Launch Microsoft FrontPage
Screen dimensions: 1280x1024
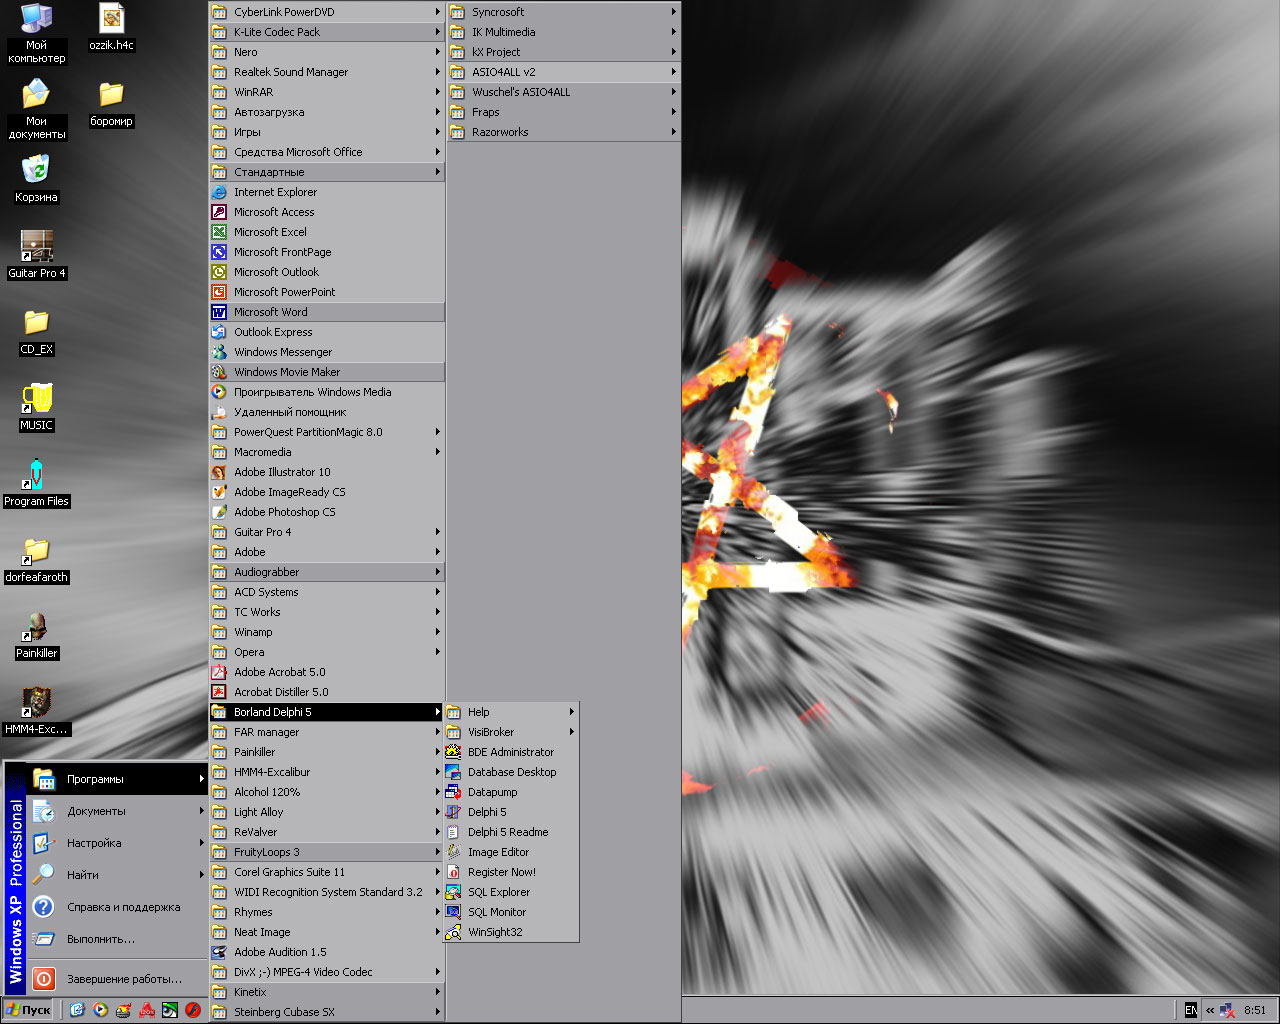point(327,252)
